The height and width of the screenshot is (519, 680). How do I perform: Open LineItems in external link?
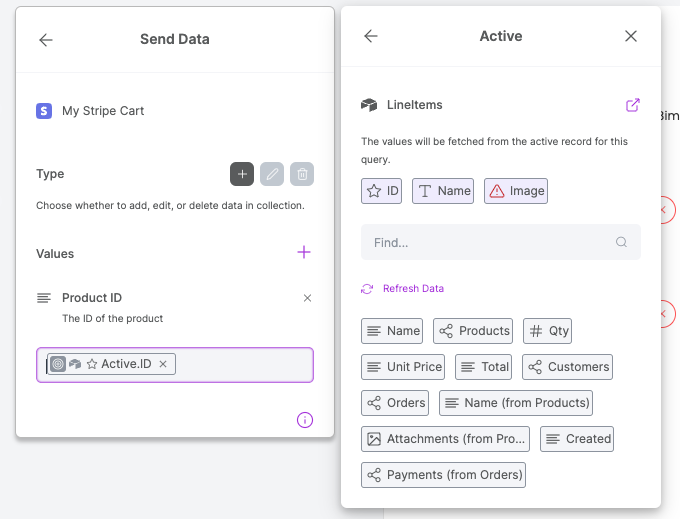[x=632, y=105]
